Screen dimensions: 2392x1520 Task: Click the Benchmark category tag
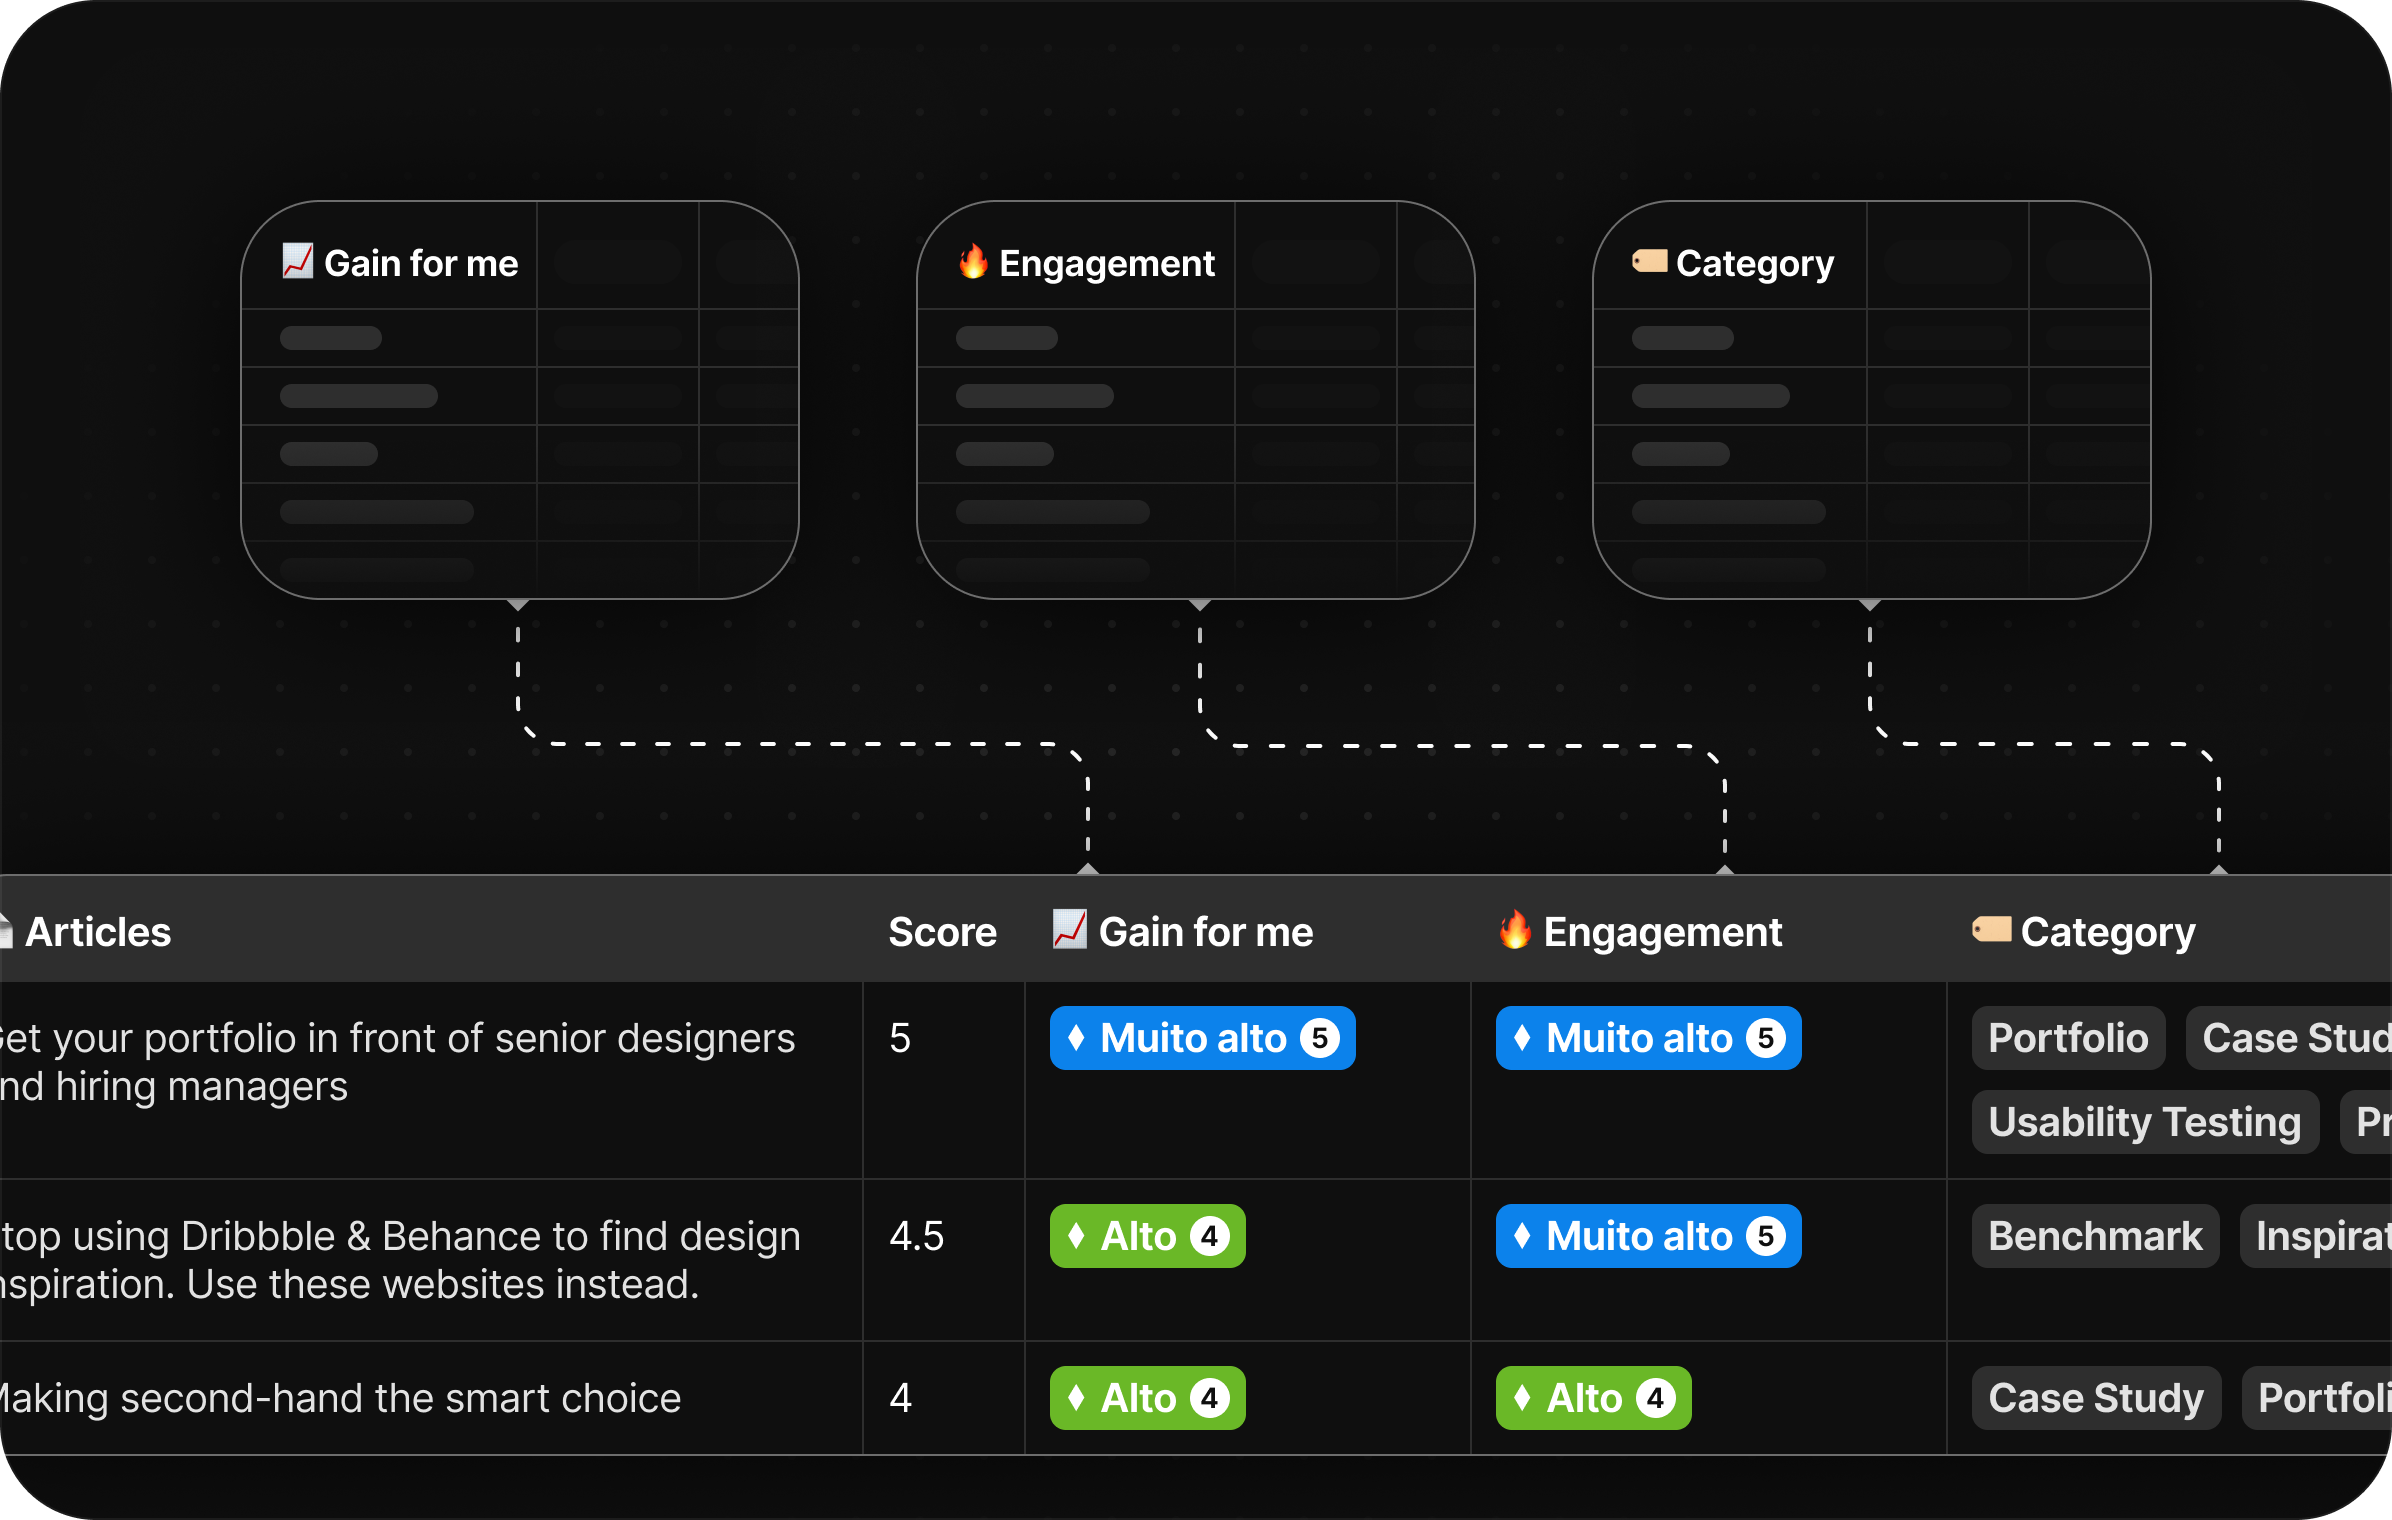click(2095, 1236)
